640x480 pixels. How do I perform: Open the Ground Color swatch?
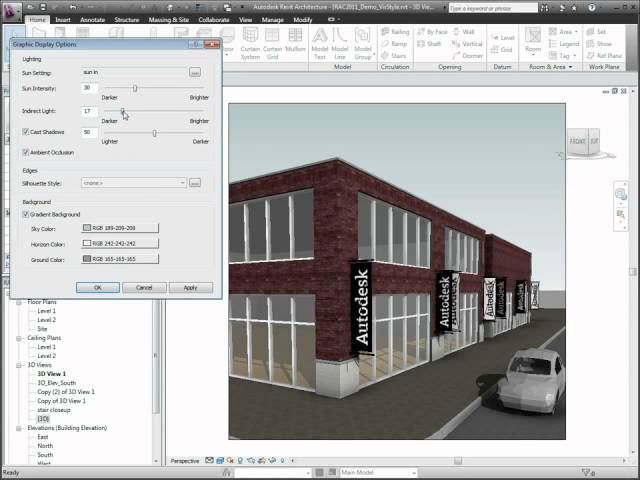point(120,259)
